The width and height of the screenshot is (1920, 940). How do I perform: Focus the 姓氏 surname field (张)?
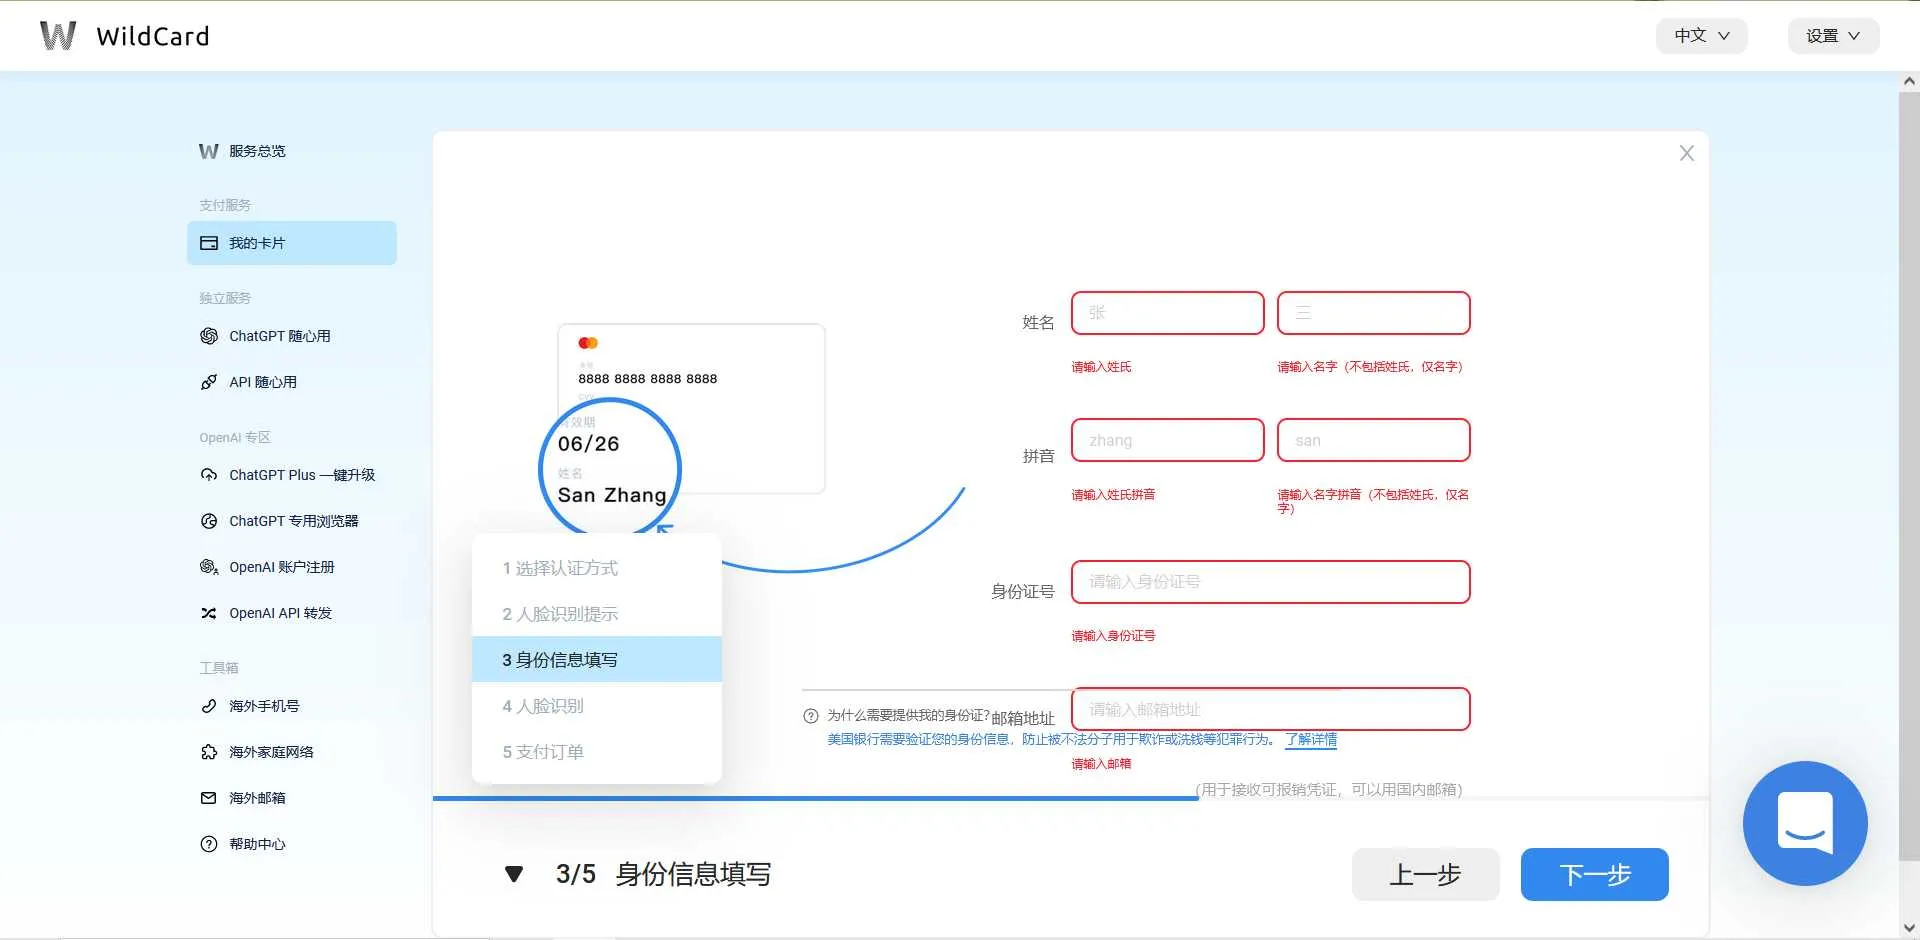(1167, 313)
